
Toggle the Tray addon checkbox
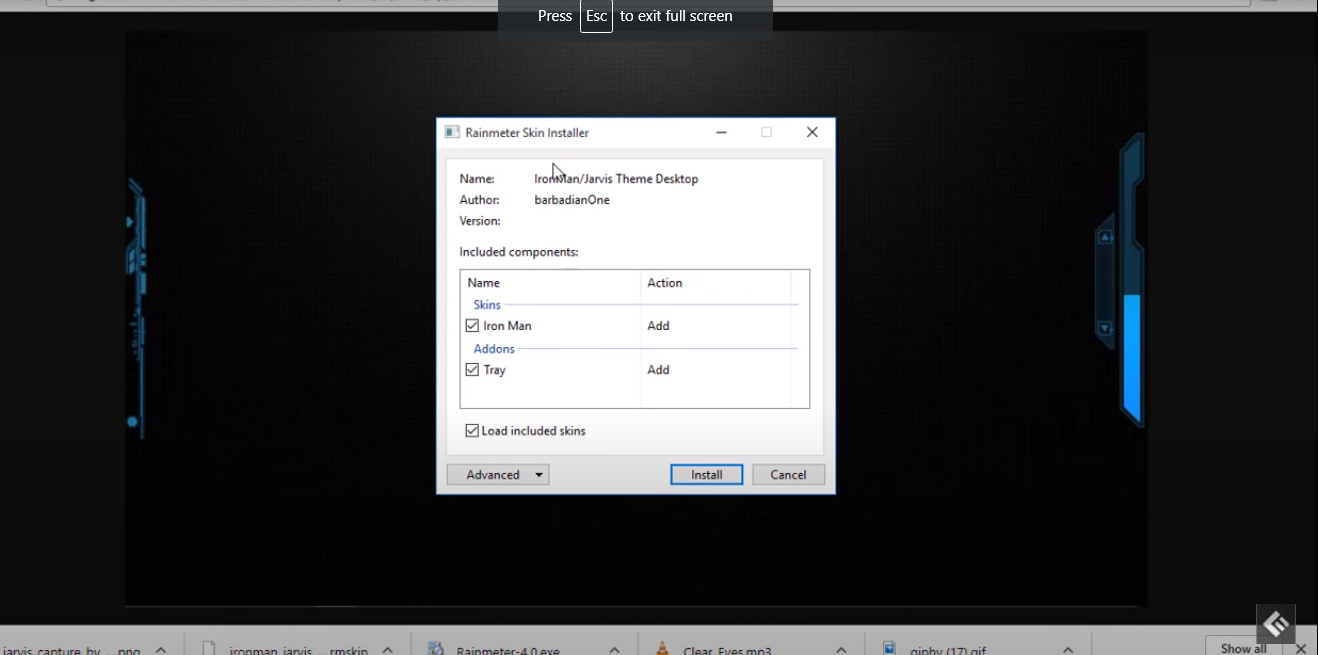(472, 370)
